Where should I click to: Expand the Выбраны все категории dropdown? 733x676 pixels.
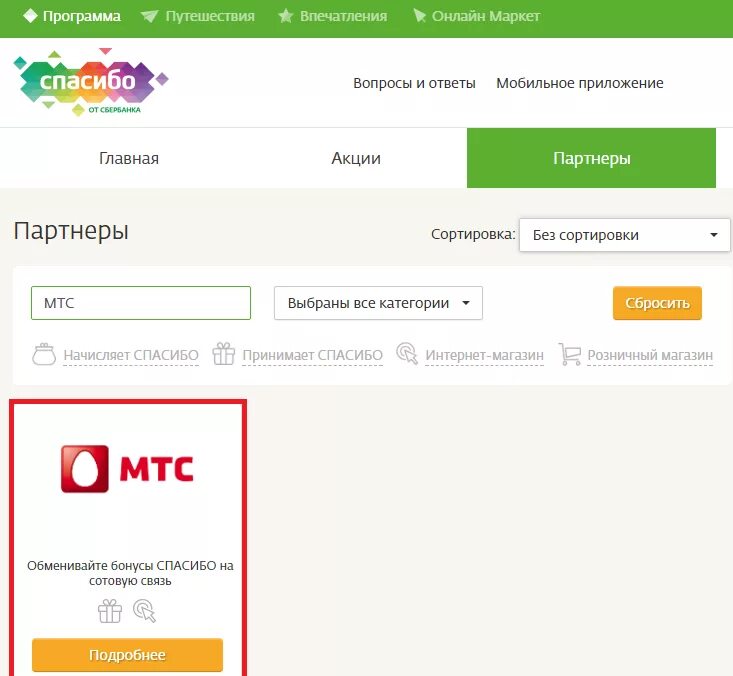coord(378,303)
